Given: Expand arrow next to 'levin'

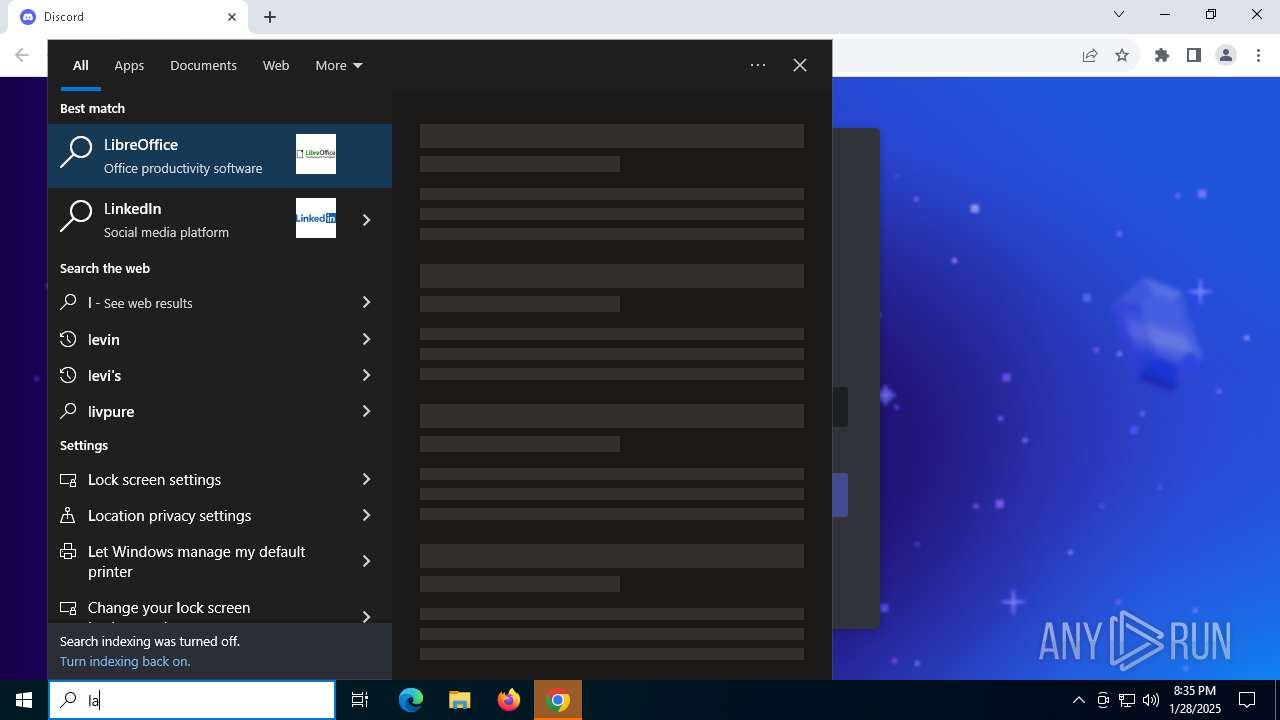Looking at the screenshot, I should pos(366,339).
